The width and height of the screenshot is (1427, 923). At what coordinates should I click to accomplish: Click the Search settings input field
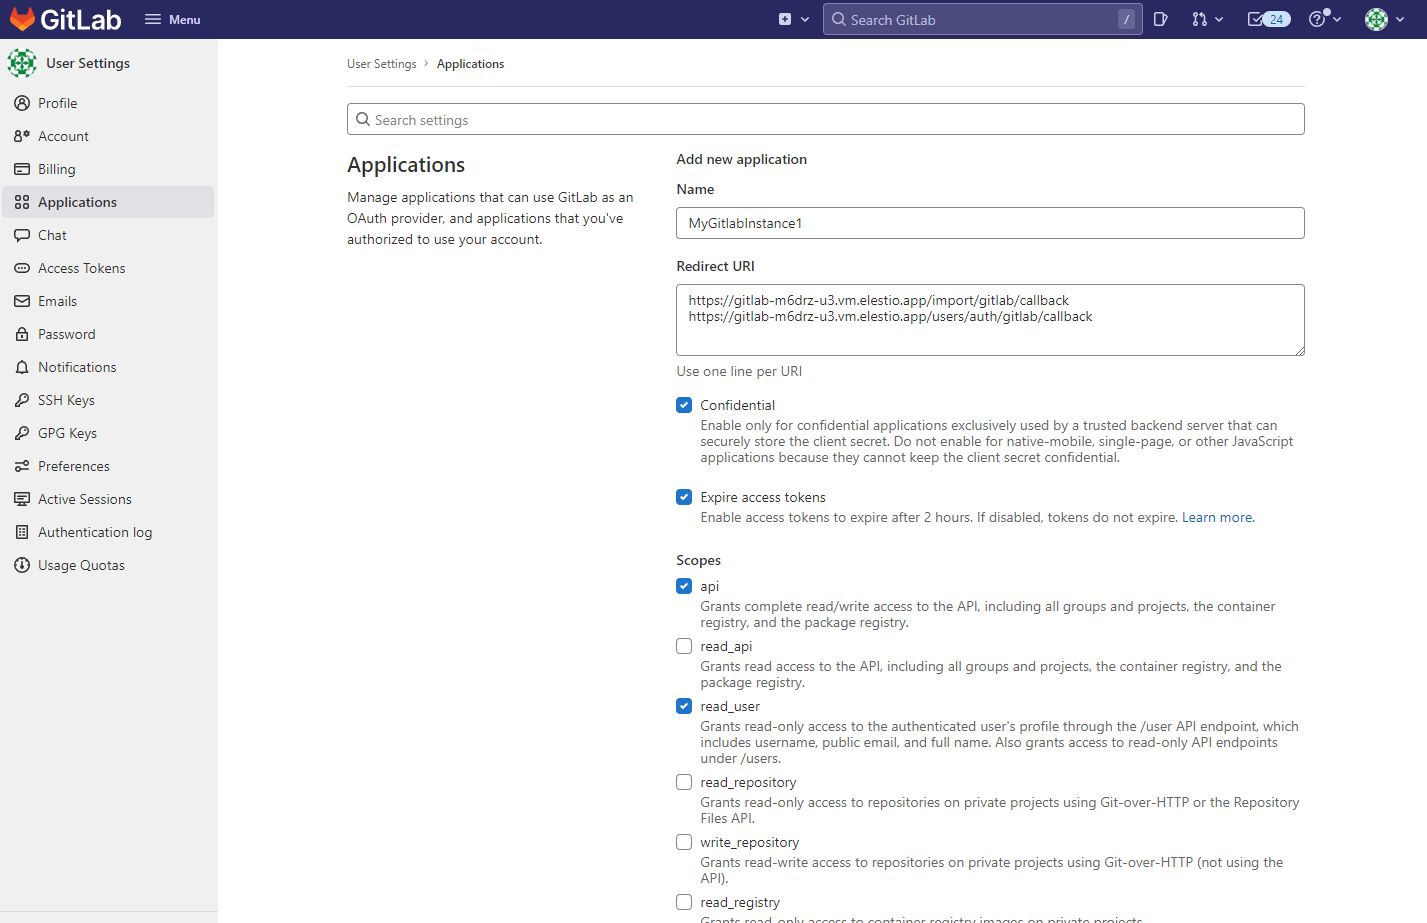(825, 118)
